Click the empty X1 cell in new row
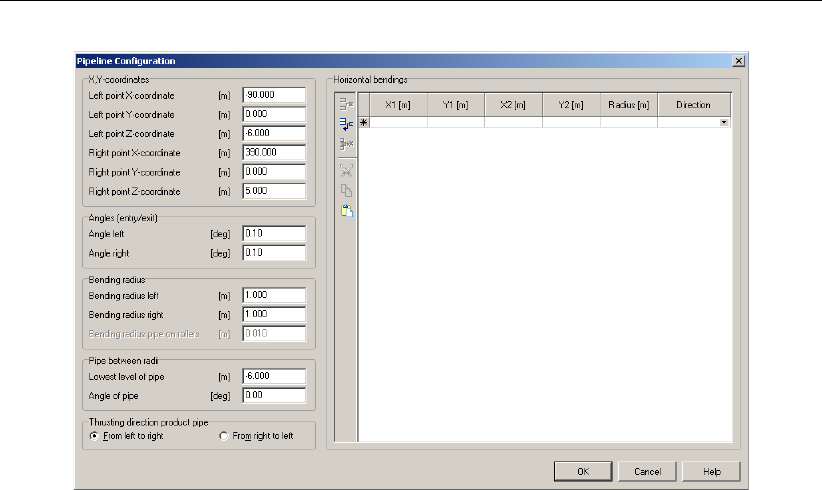 pos(398,123)
